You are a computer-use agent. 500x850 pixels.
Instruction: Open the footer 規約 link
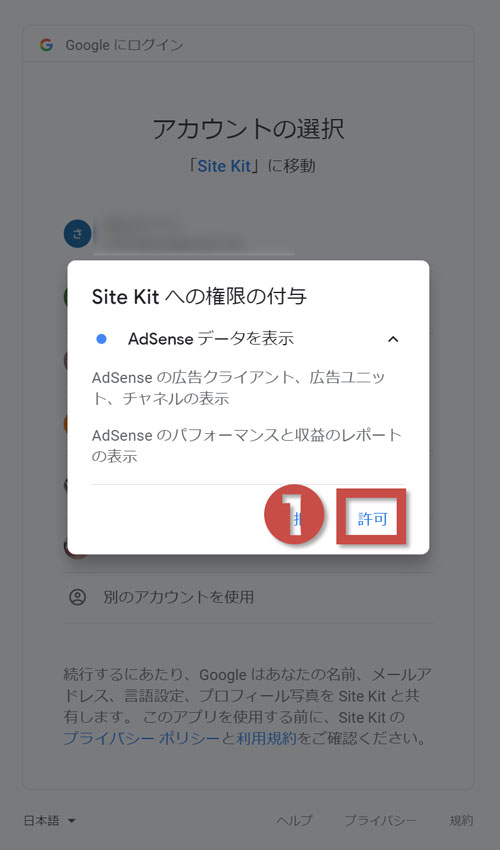[x=461, y=821]
